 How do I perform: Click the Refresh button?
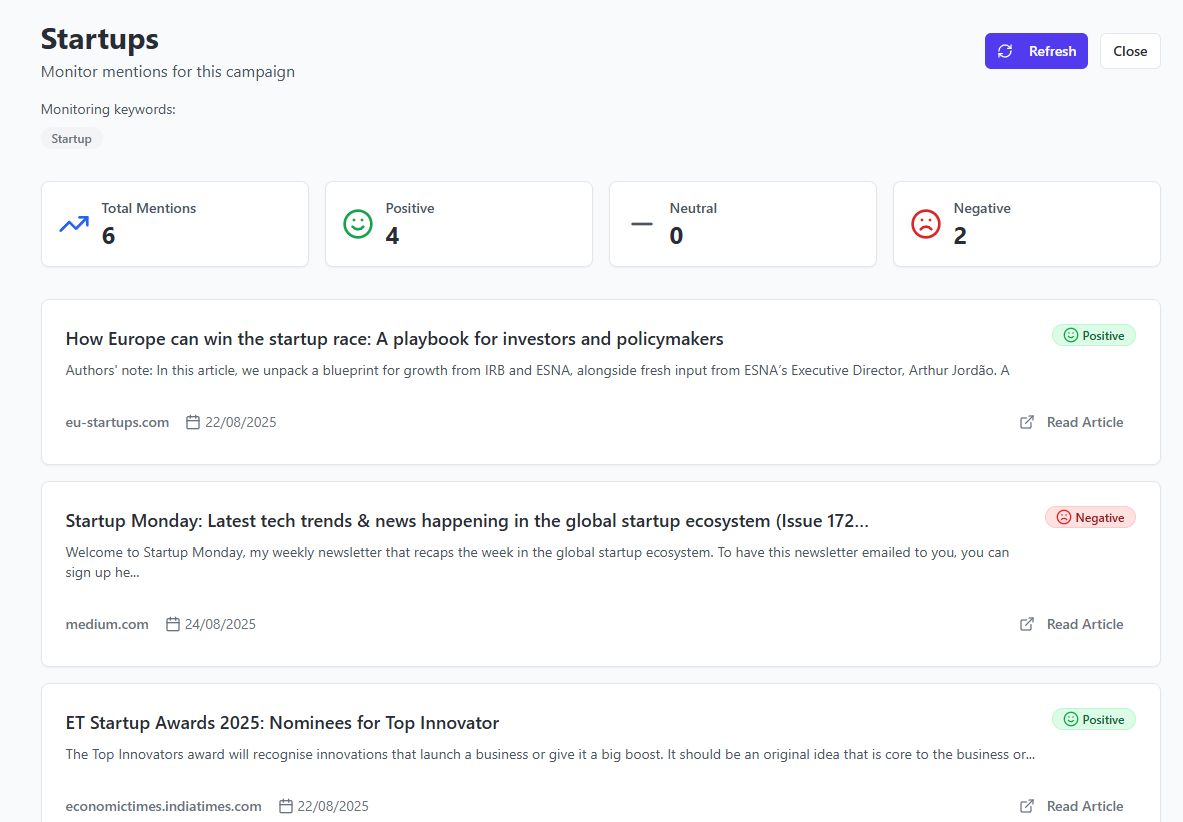click(1036, 51)
